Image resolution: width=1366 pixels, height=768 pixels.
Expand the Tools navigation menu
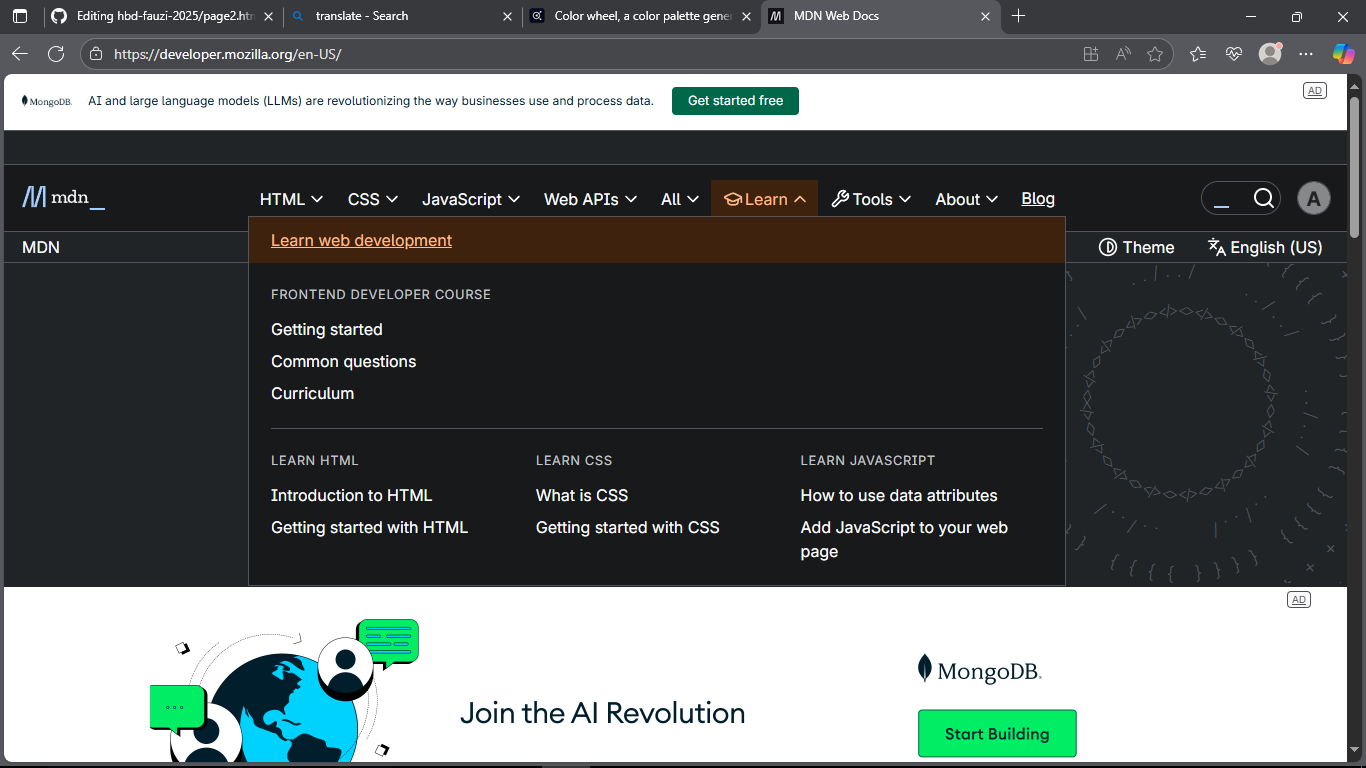871,199
